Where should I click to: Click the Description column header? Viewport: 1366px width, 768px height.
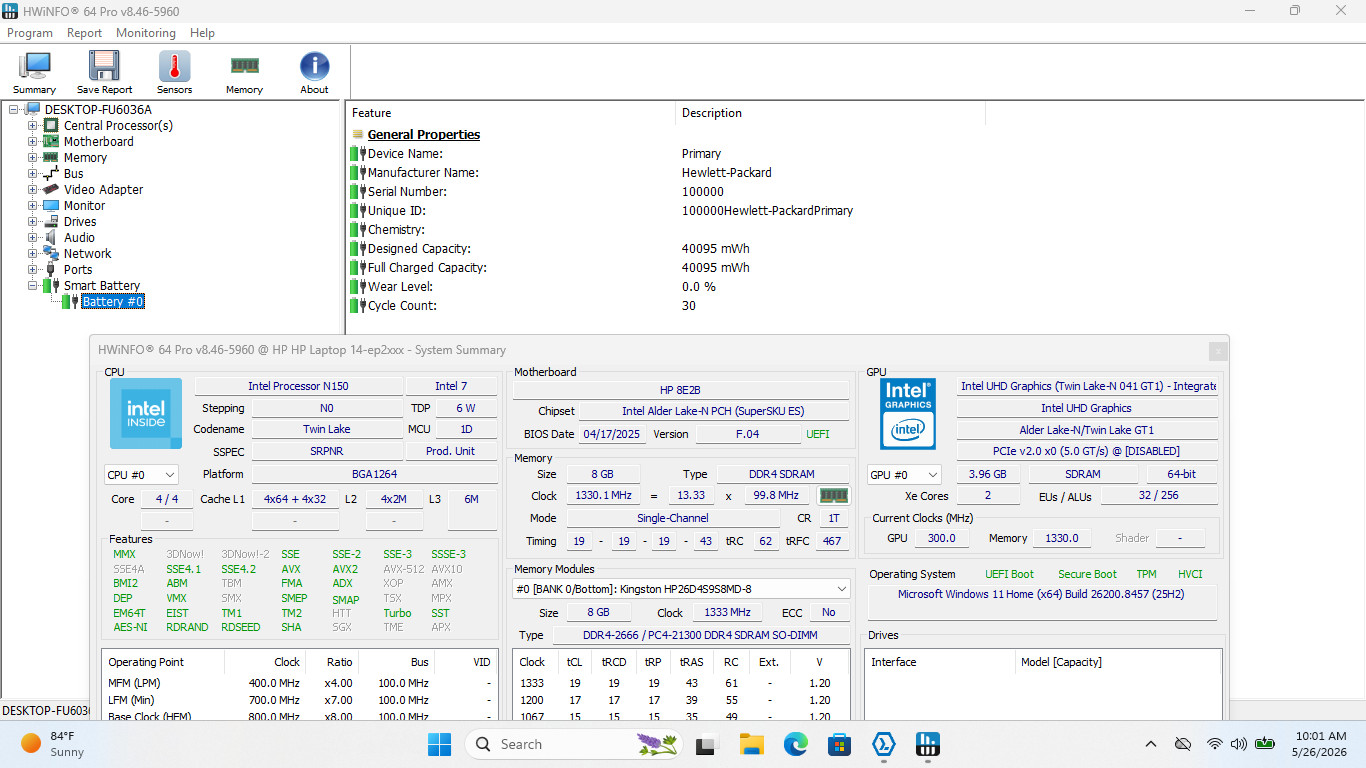pyautogui.click(x=830, y=113)
